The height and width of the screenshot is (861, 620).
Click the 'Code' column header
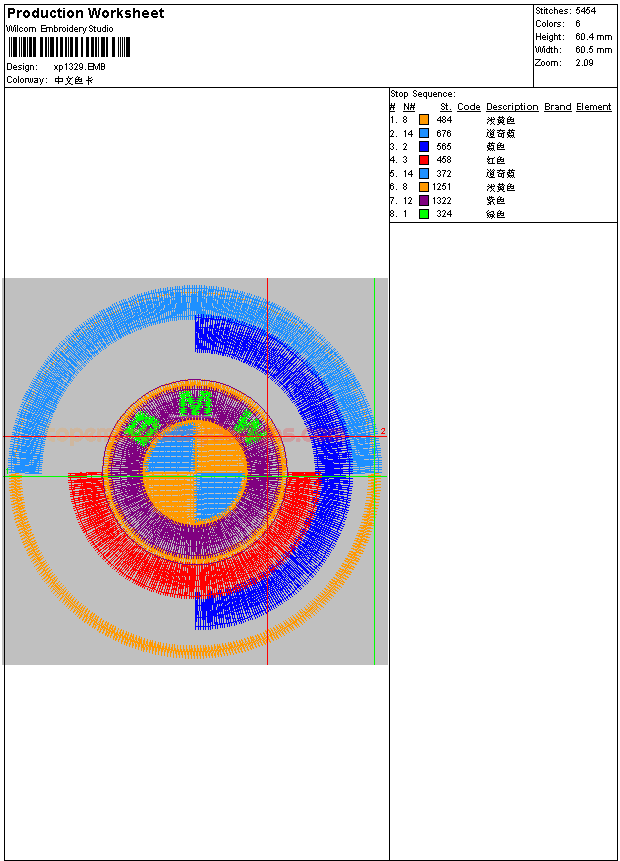coord(468,107)
